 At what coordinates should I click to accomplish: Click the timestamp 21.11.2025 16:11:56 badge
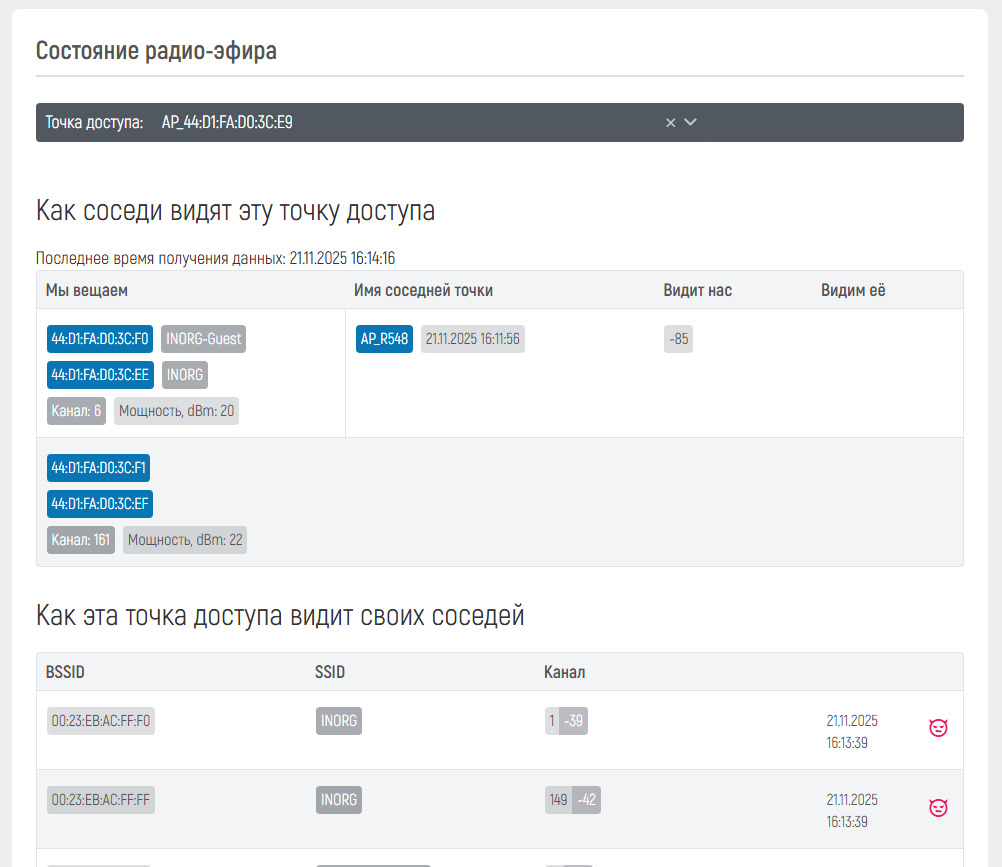[473, 339]
